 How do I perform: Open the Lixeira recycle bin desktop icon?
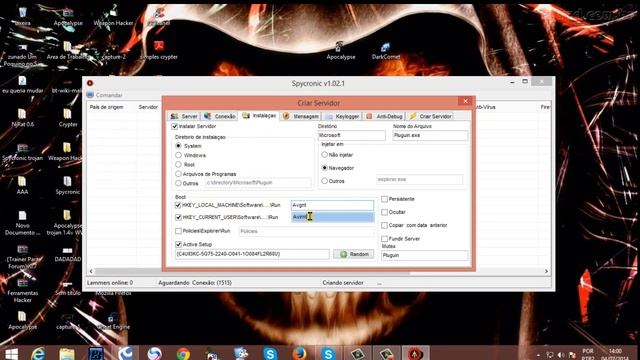[x=22, y=16]
